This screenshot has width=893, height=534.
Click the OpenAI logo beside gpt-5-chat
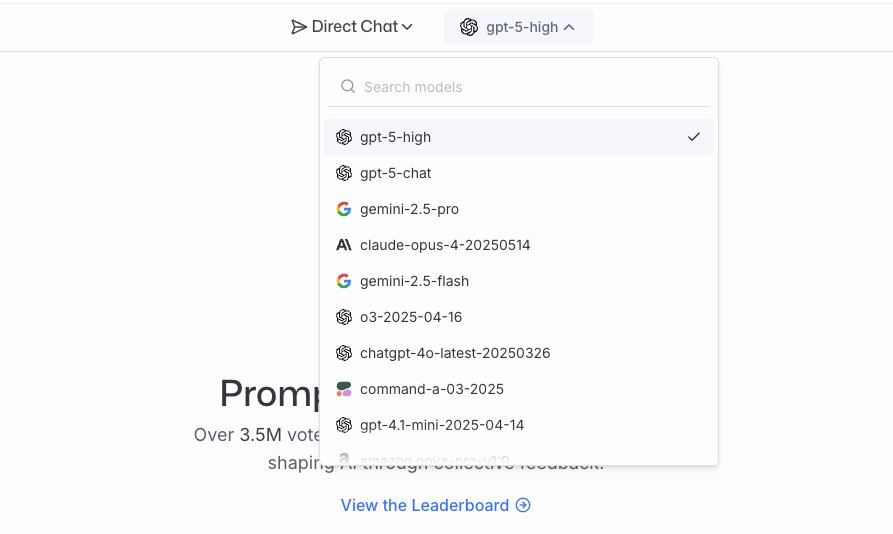point(343,173)
